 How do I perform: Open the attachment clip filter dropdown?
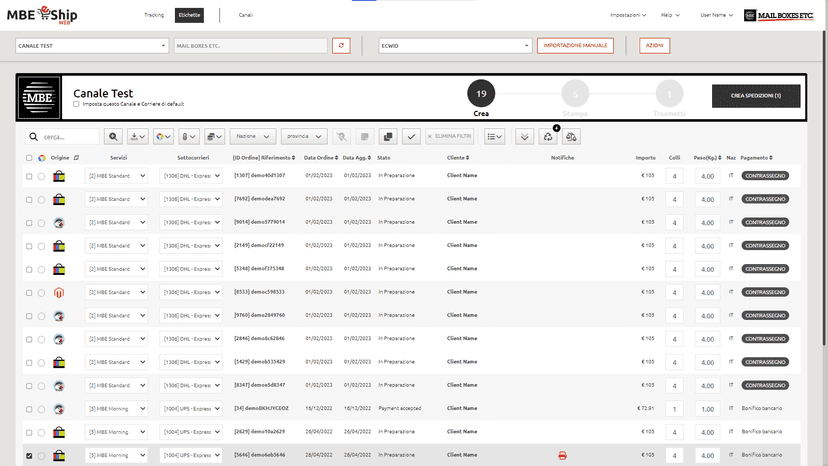pyautogui.click(x=189, y=137)
